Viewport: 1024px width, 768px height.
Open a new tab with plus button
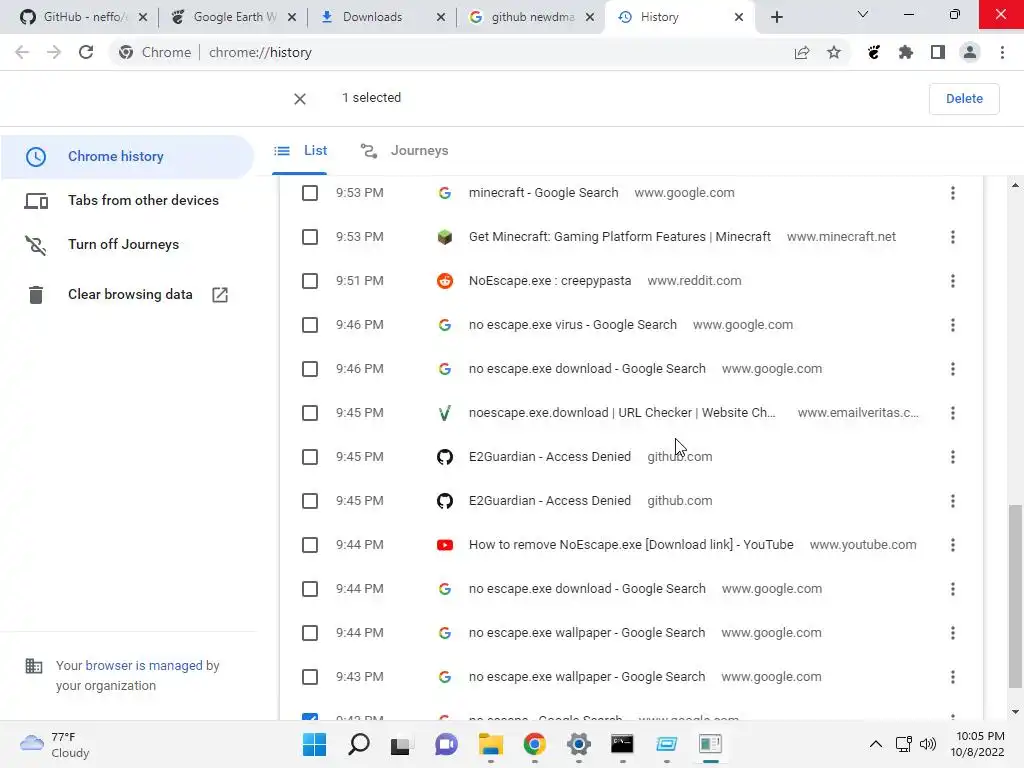point(776,17)
